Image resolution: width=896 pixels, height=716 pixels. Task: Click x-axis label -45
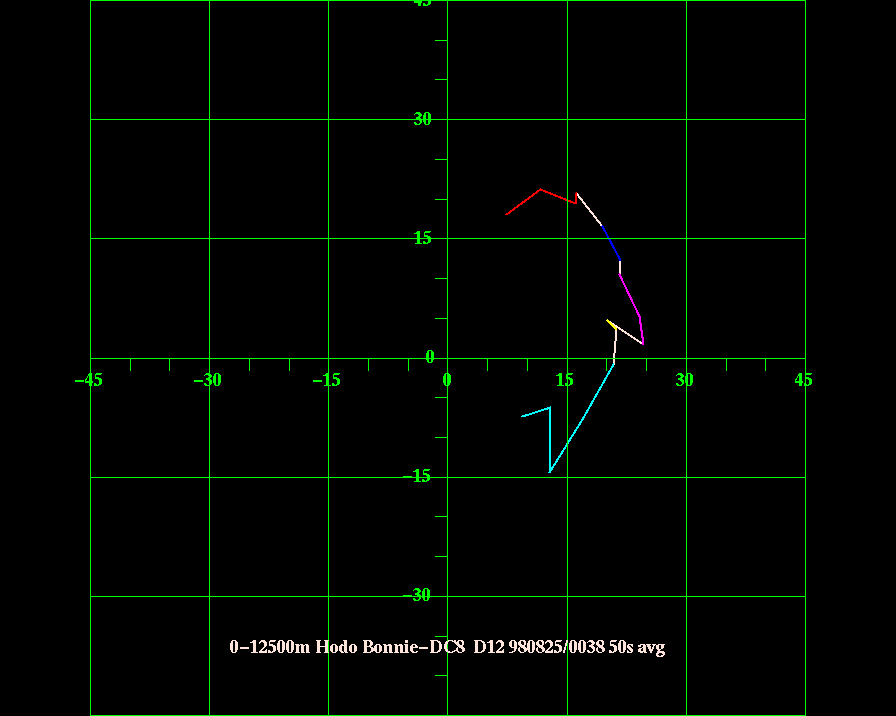point(89,380)
